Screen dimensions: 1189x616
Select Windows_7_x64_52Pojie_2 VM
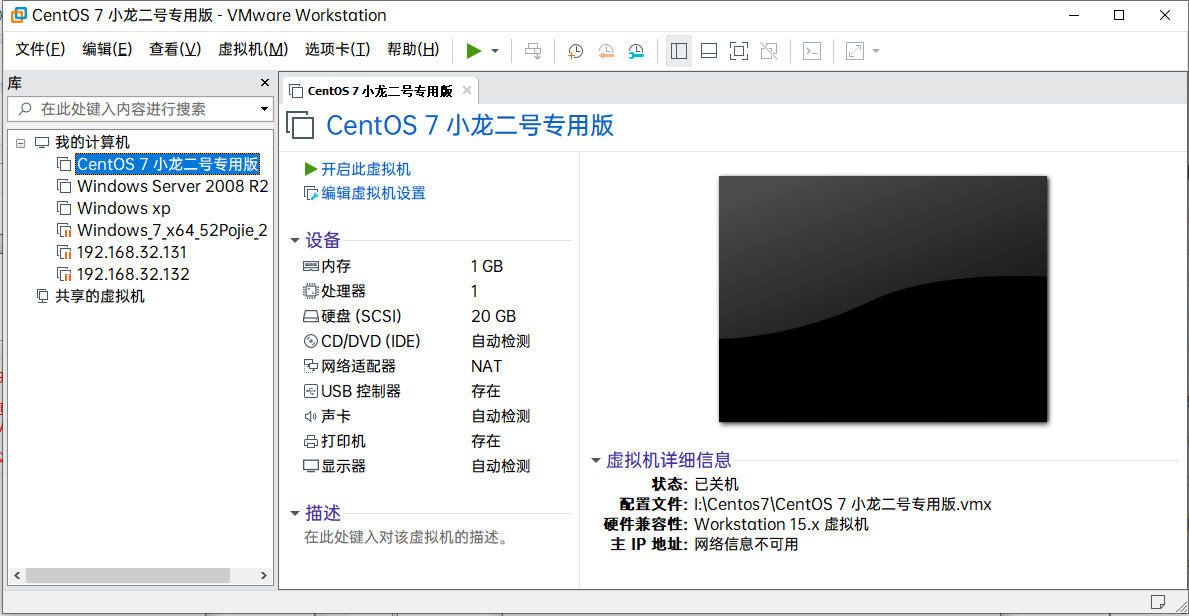pos(172,230)
